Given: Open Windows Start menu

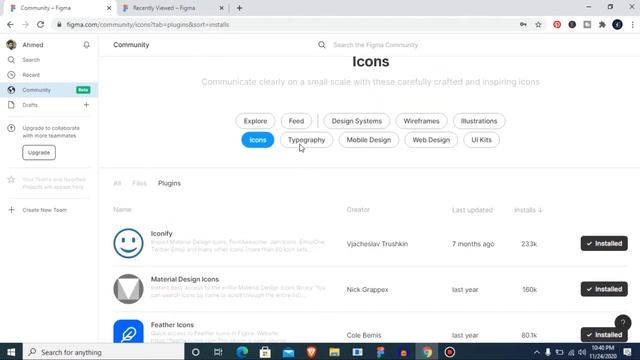Looking at the screenshot, I should tap(11, 352).
